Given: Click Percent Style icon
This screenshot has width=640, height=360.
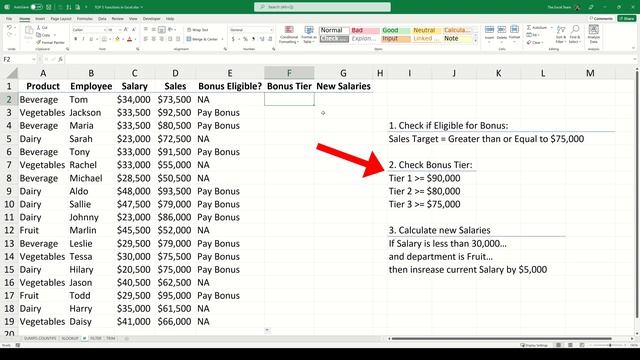Looking at the screenshot, I should [x=245, y=39].
